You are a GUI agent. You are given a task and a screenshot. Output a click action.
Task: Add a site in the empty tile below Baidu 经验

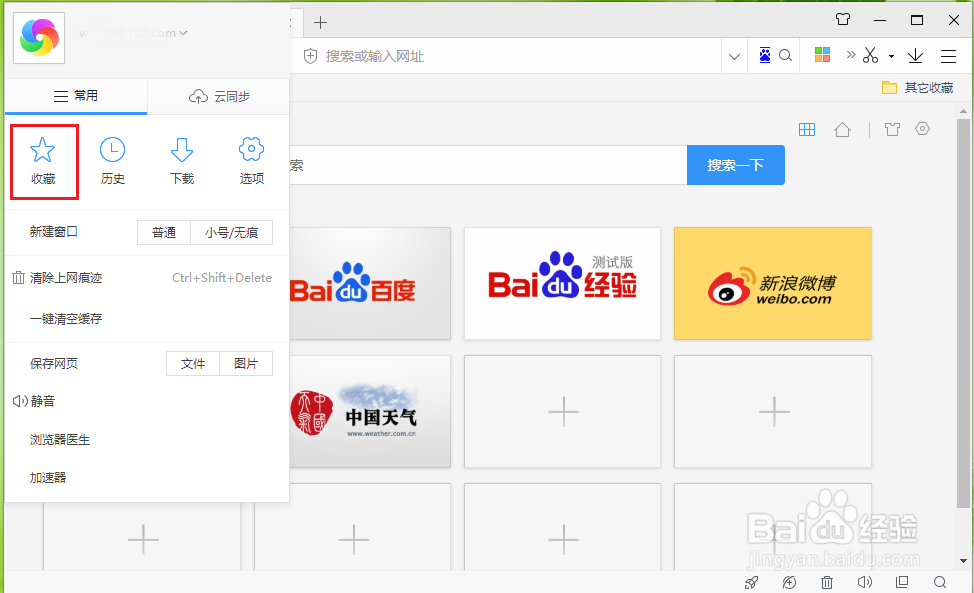pyautogui.click(x=562, y=411)
